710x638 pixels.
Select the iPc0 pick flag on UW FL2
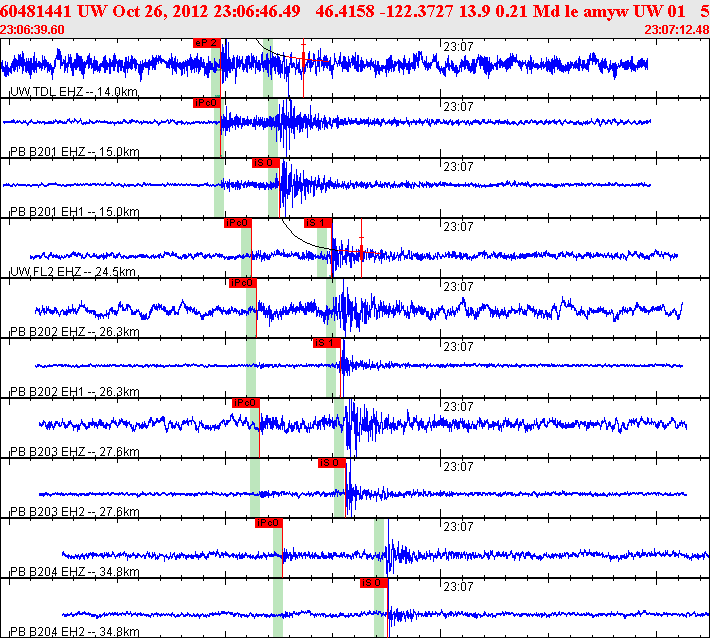pos(238,223)
